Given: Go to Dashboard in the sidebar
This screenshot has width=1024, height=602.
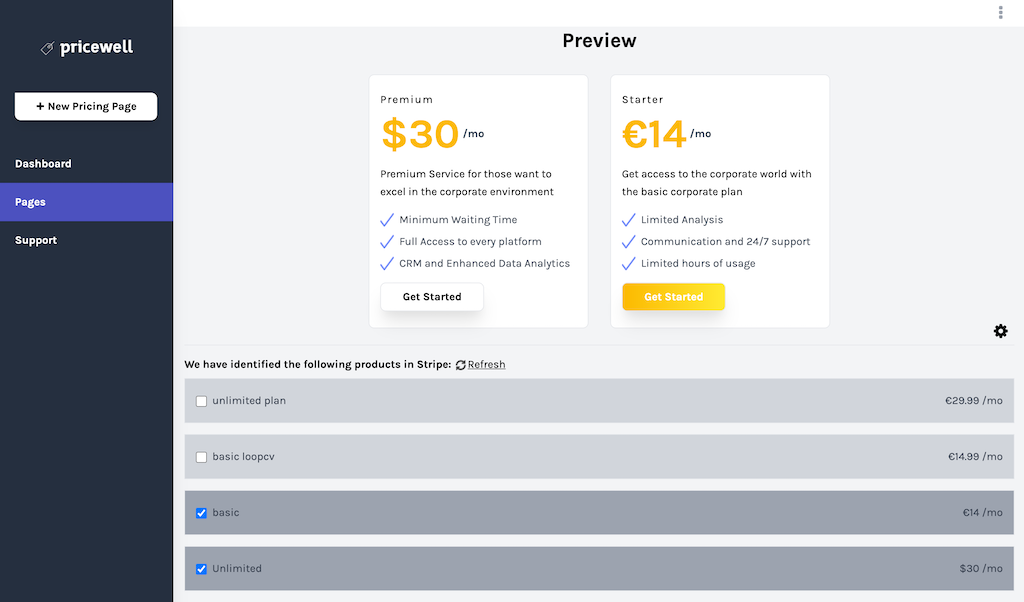Looking at the screenshot, I should [43, 164].
